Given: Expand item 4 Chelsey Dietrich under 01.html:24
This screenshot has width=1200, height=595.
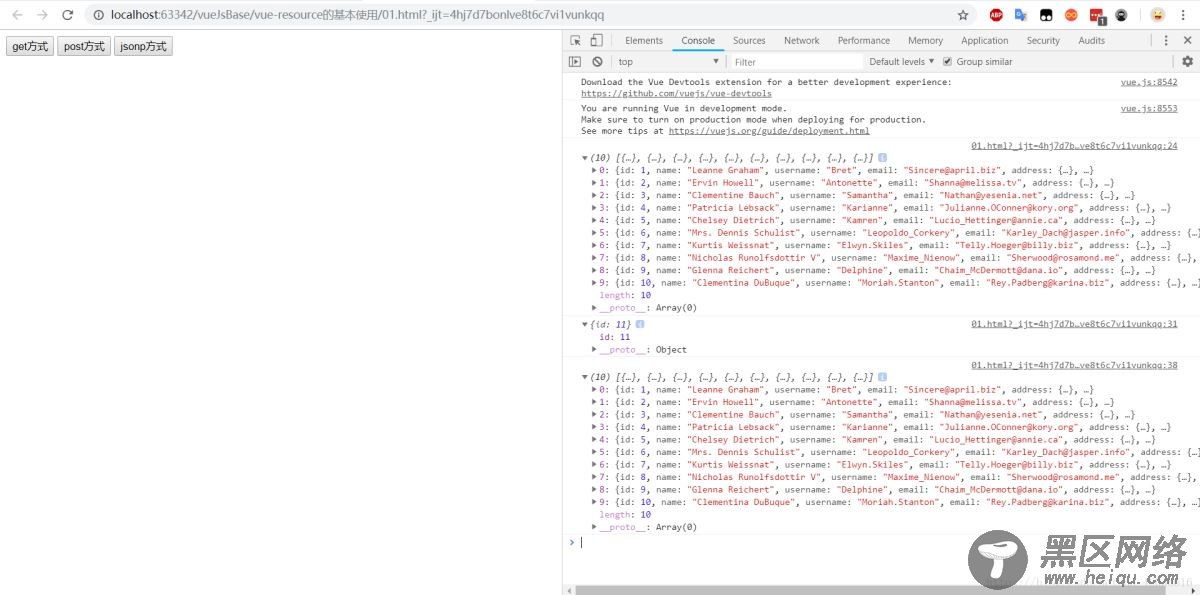Looking at the screenshot, I should 594,220.
